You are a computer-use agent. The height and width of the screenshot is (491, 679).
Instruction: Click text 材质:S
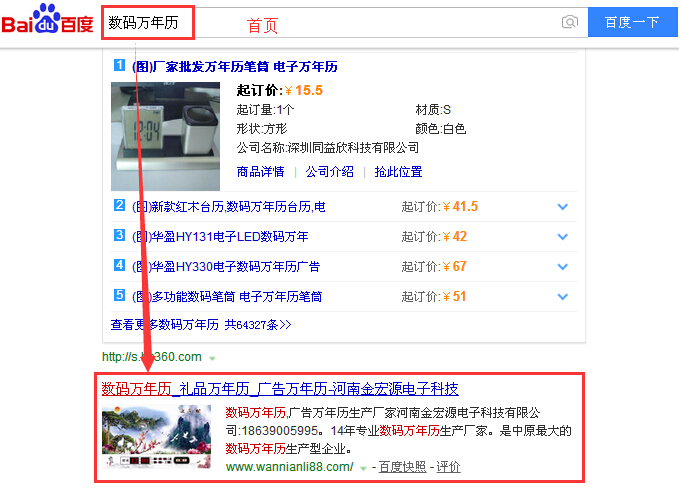[433, 110]
